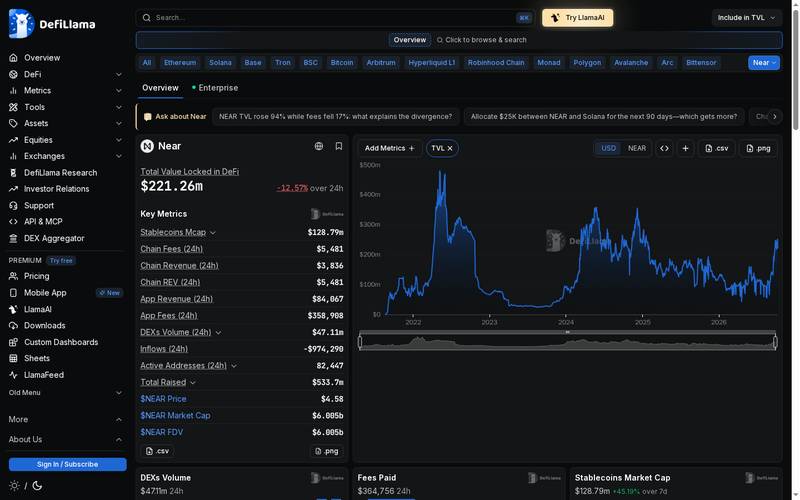The width and height of the screenshot is (800, 500).
Task: Click the Exchanges sidebar icon
Action: [13, 156]
